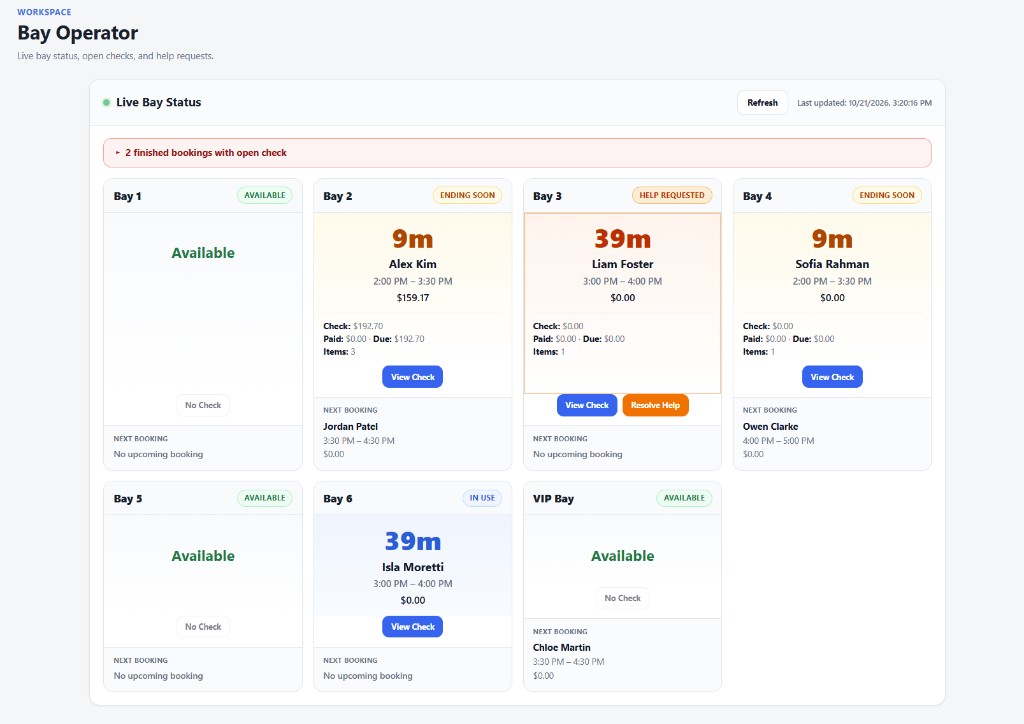Click the Items: 3 line in Bay 2
1024x724 pixels.
point(340,352)
